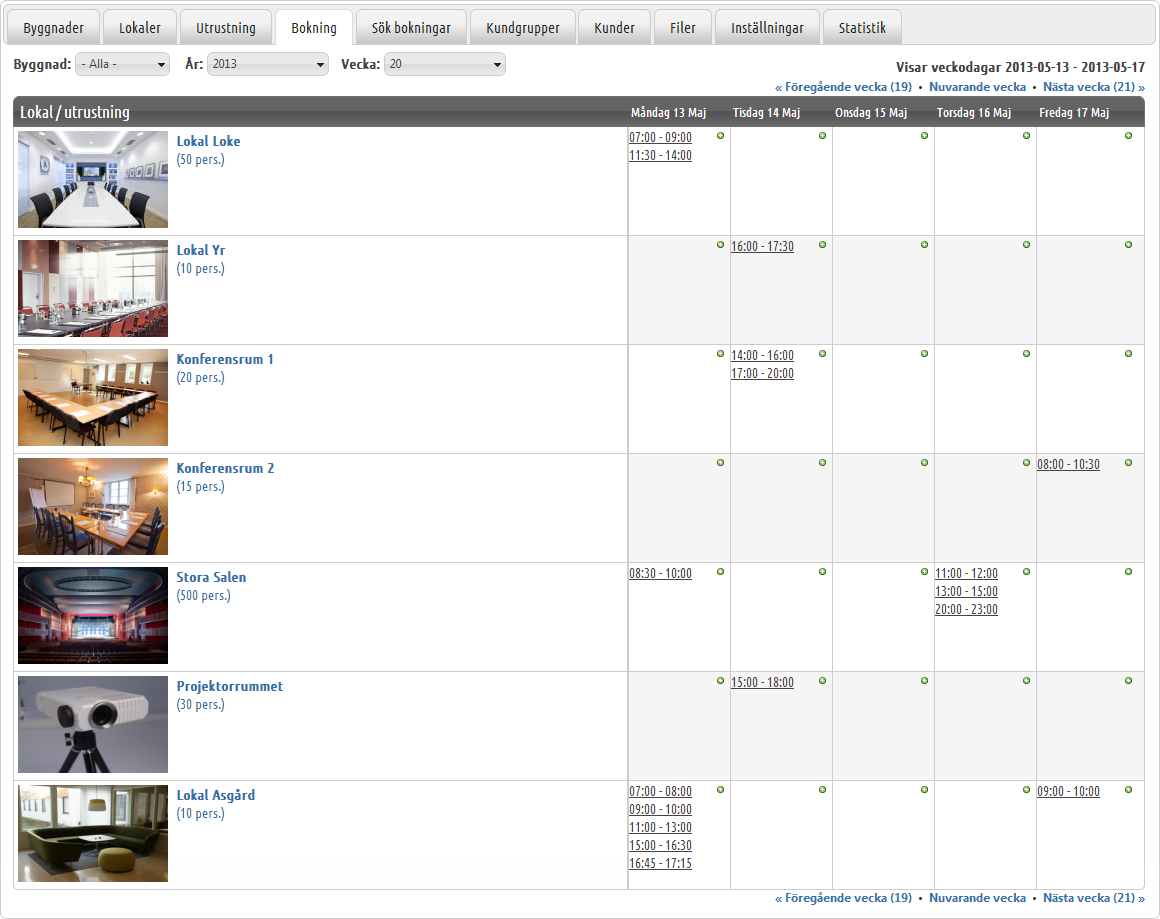Open Stora Salen booking 20:00 - 23:00

[966, 610]
